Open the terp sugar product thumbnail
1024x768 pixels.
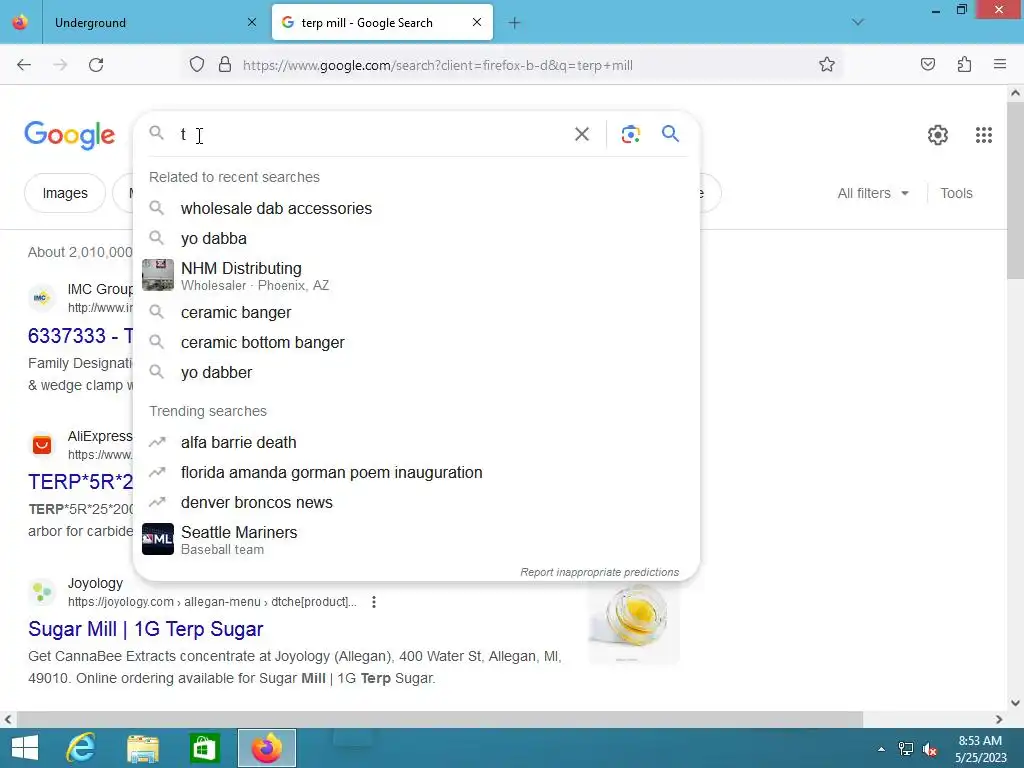click(633, 622)
